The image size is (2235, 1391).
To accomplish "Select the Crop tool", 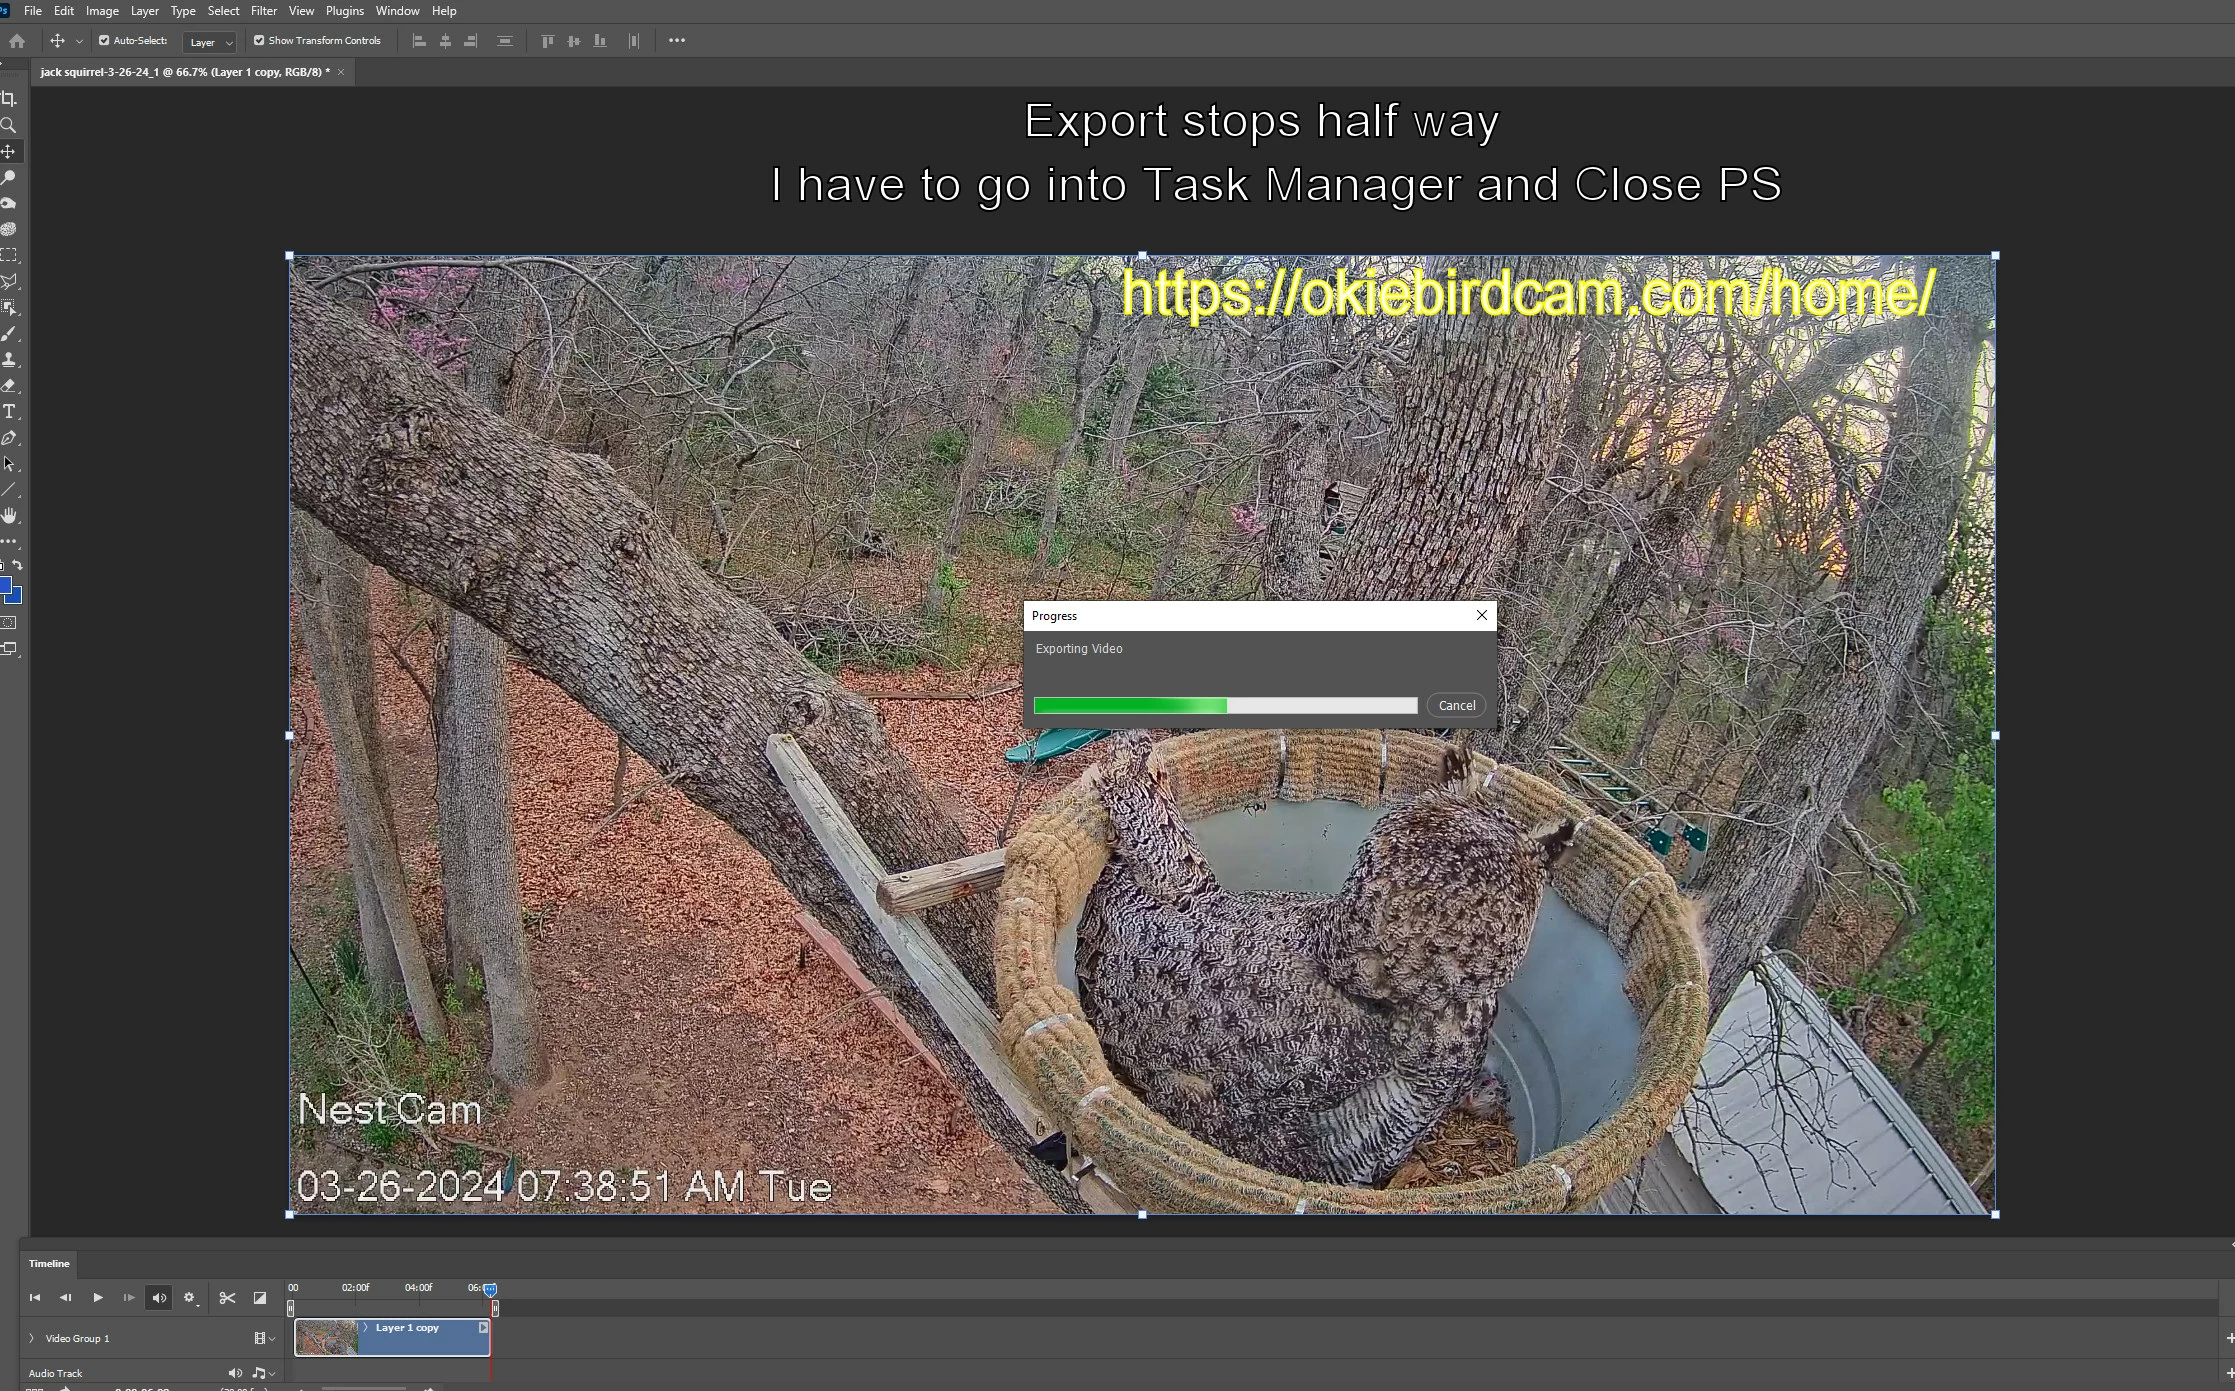I will (x=9, y=99).
